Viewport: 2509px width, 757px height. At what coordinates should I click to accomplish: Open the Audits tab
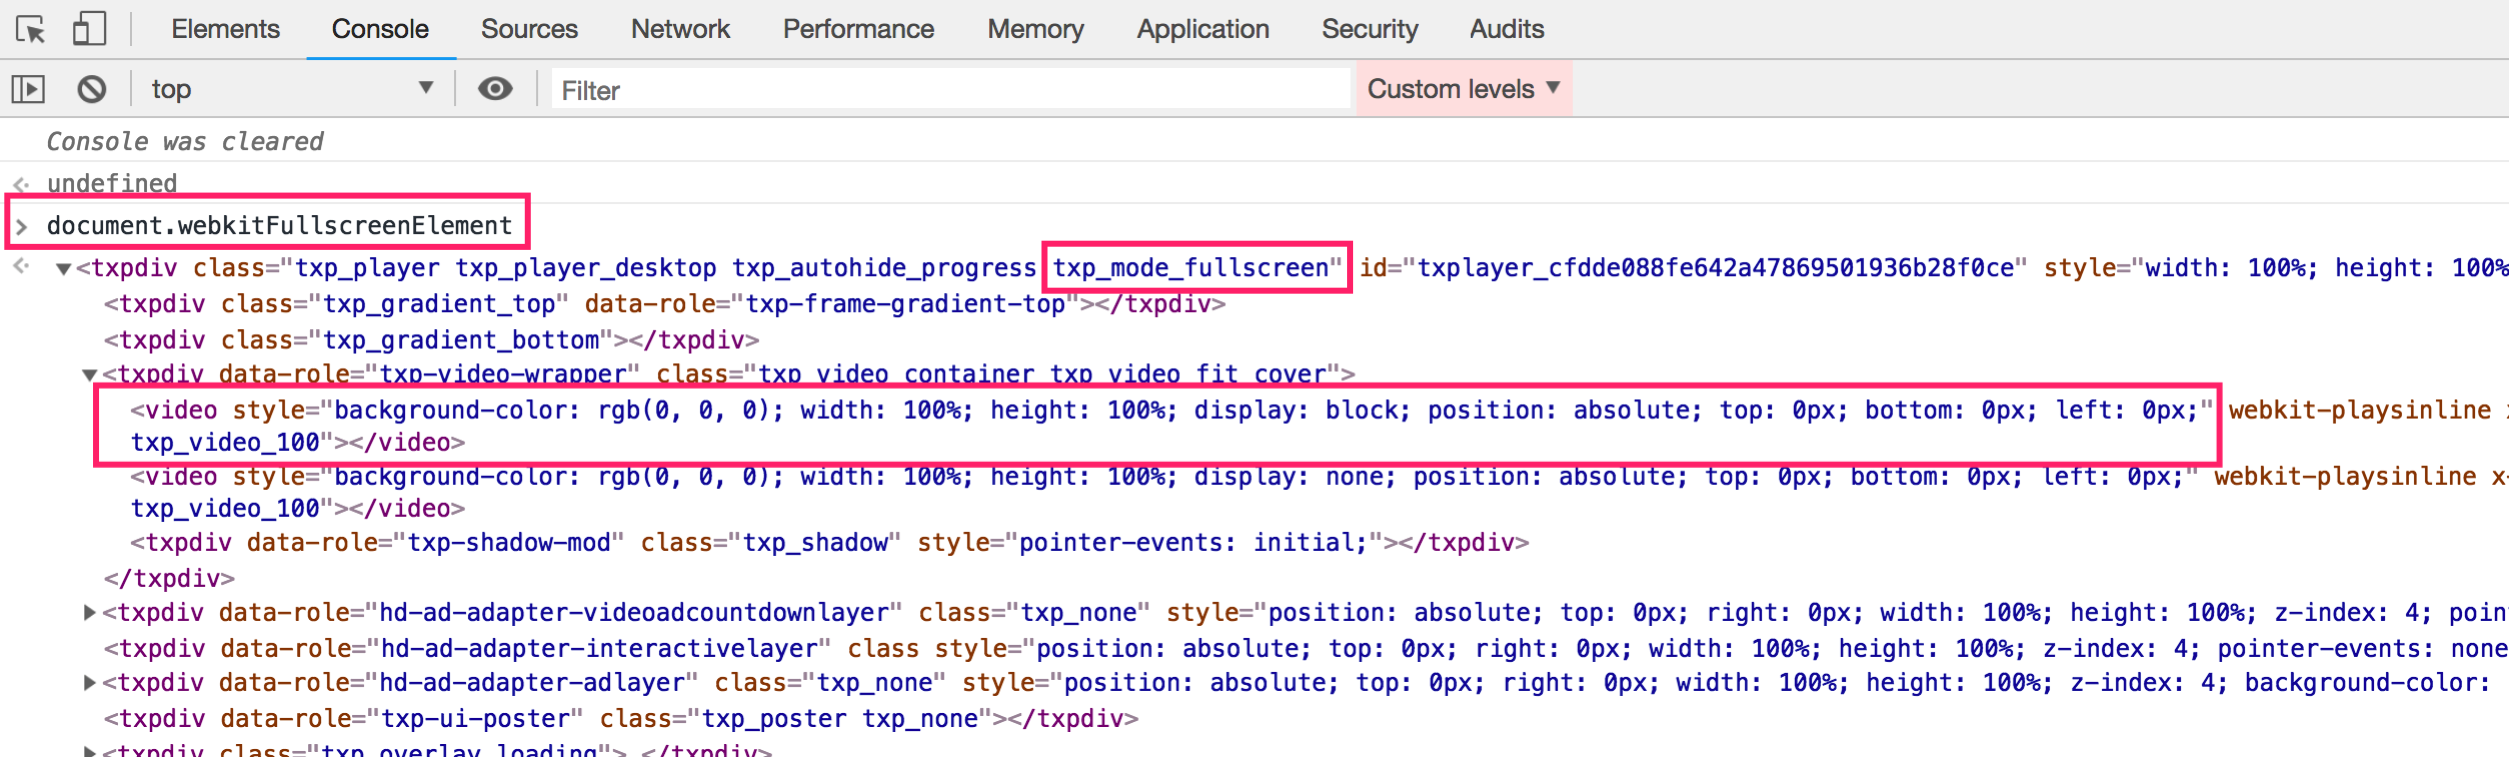(1507, 29)
